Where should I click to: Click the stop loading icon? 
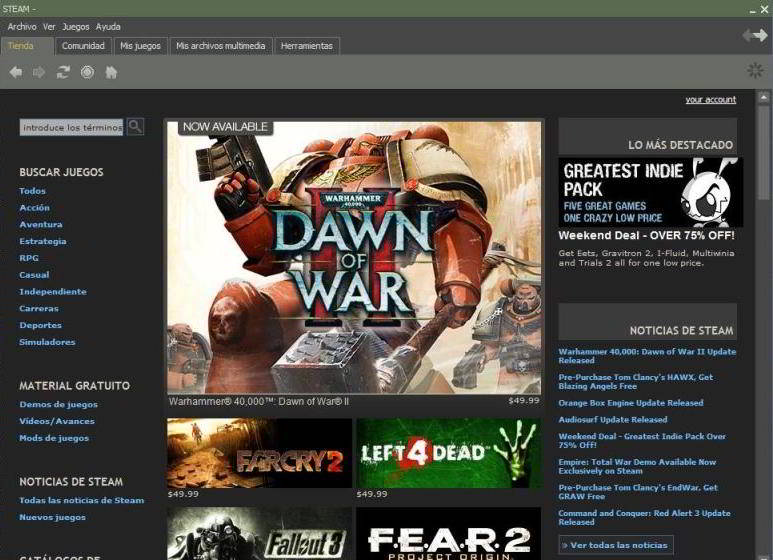point(87,72)
